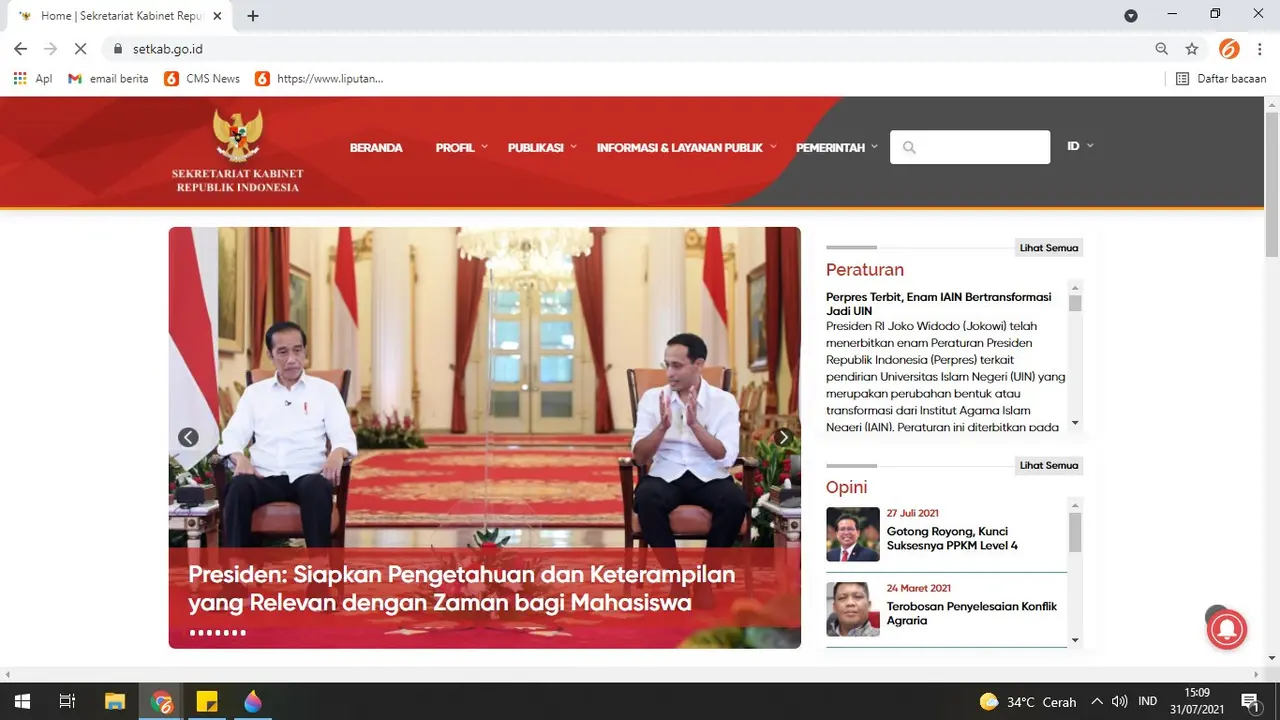Open the email berita Gmail bookmark
Image resolution: width=1280 pixels, height=720 pixels.
108,78
